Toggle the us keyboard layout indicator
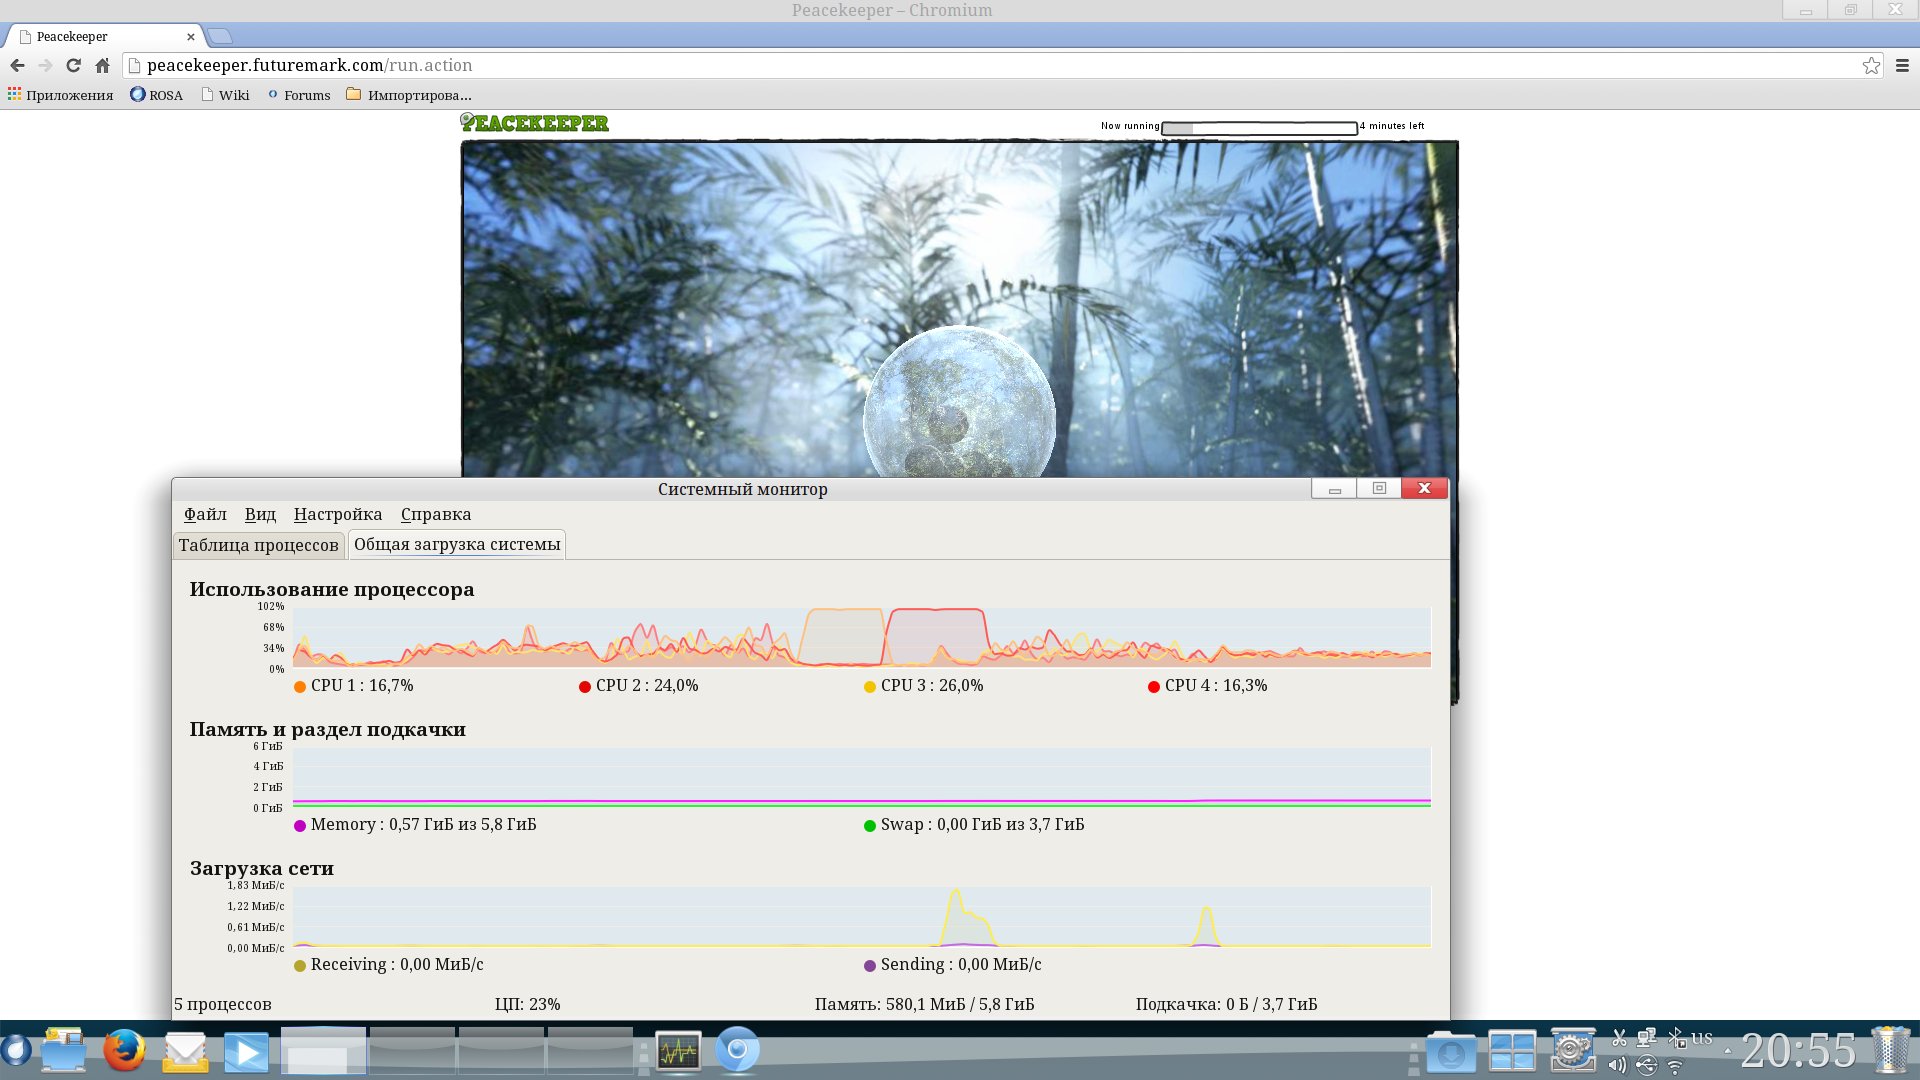The height and width of the screenshot is (1080, 1920). coord(1702,1038)
